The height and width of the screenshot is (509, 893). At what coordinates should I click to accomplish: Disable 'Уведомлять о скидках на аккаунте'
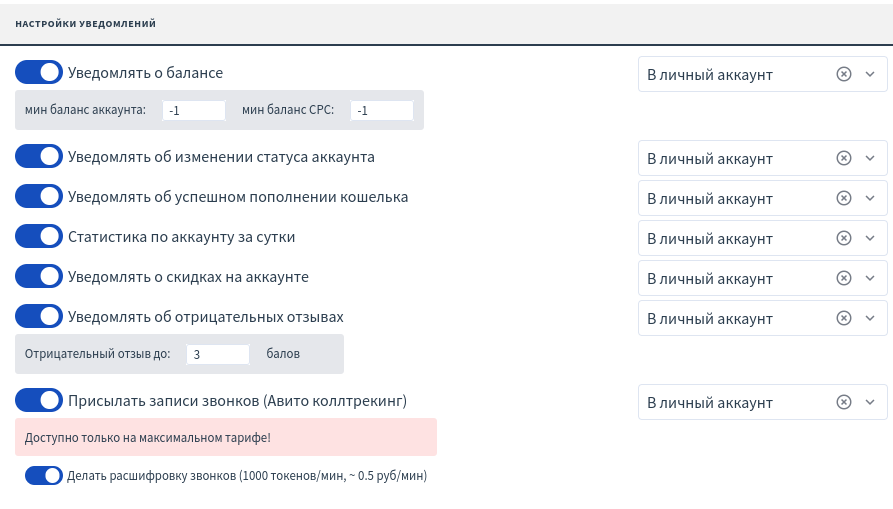(39, 277)
